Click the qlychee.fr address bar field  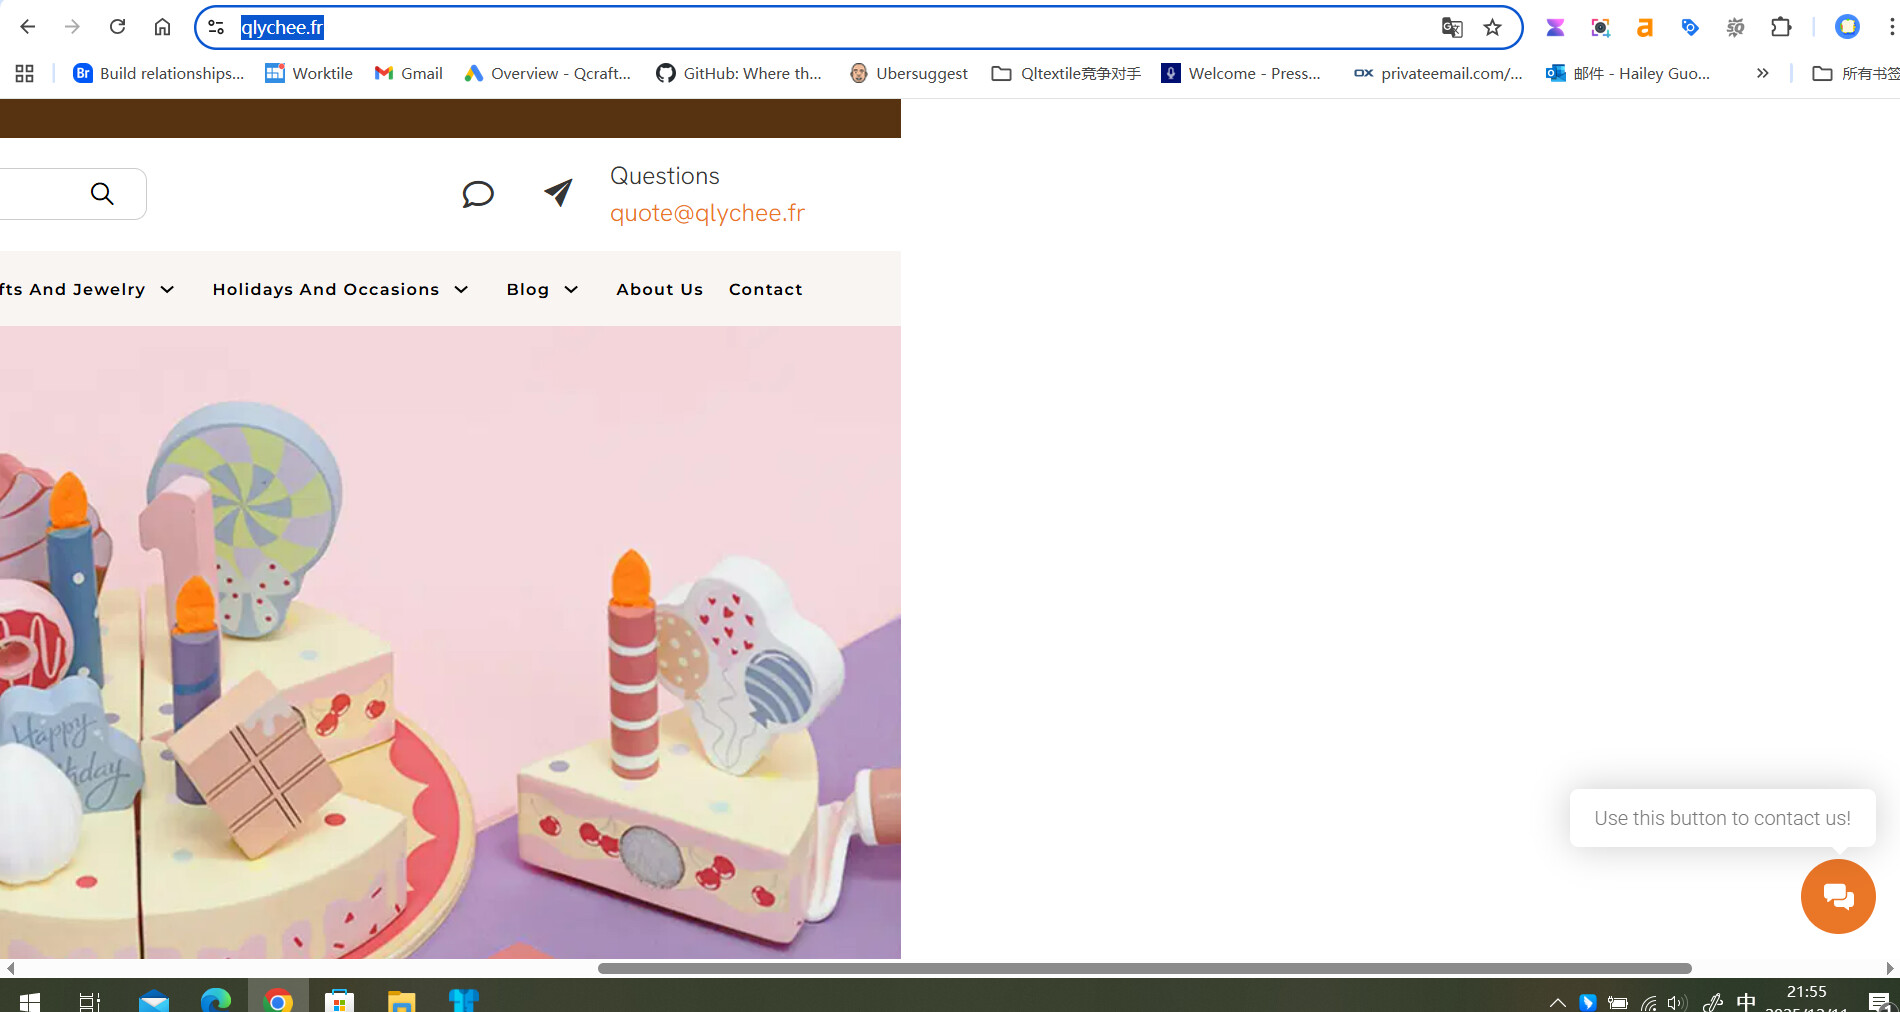800,27
